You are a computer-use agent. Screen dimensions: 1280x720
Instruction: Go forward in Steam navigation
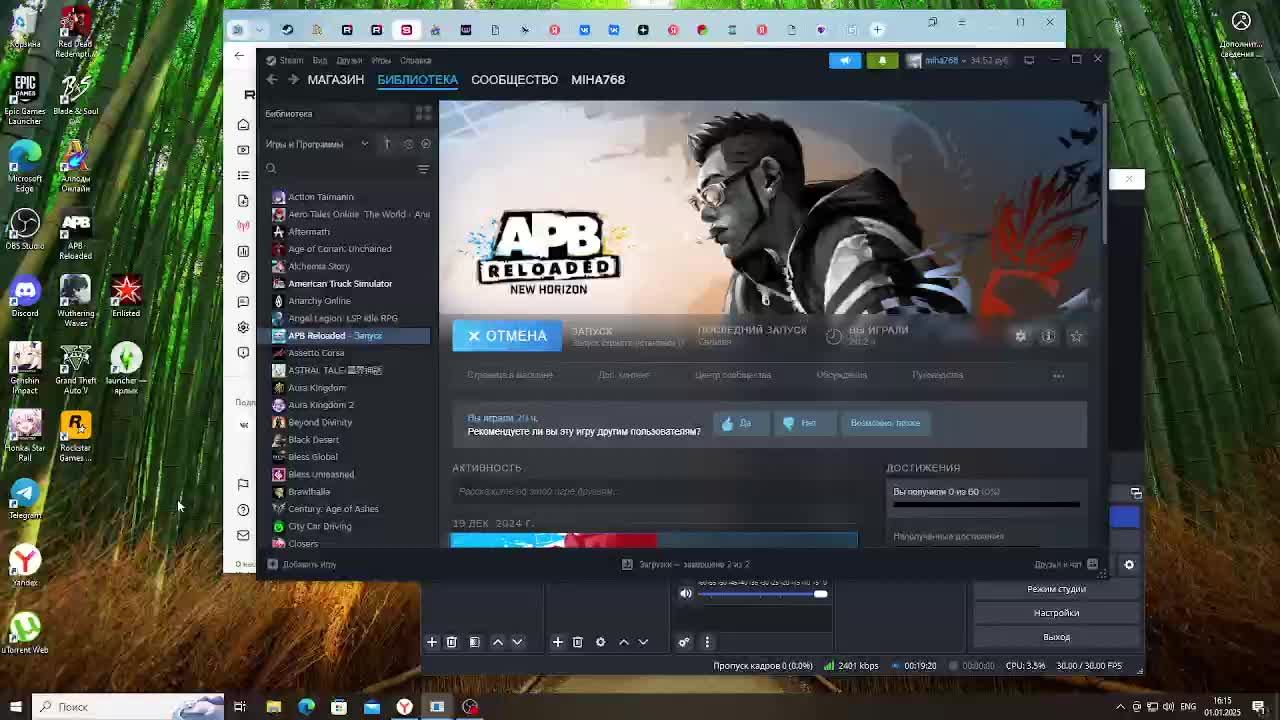[x=293, y=80]
